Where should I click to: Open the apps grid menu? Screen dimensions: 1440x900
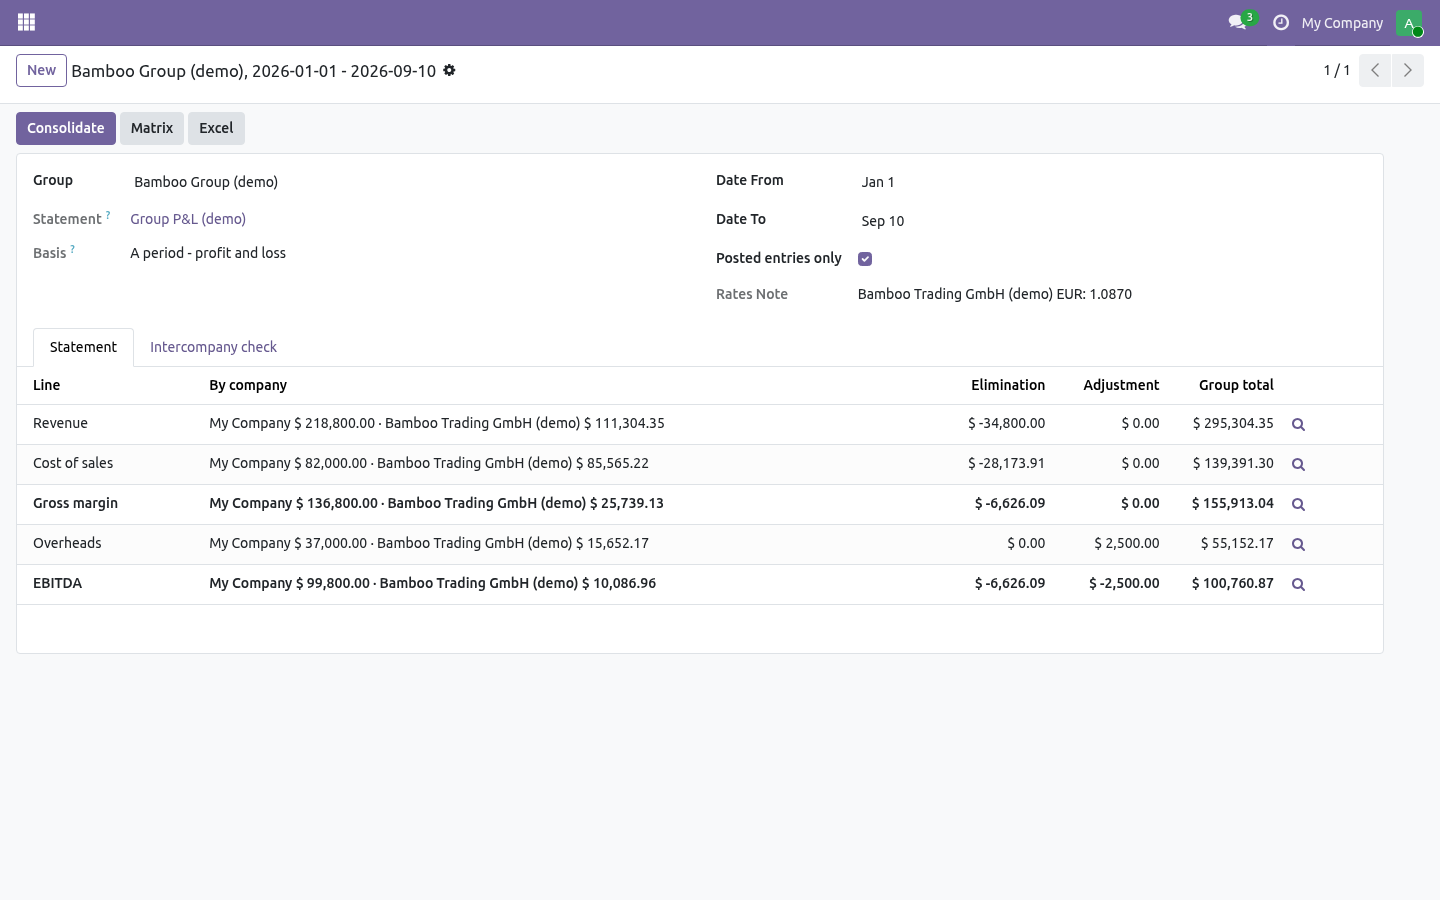(x=27, y=22)
